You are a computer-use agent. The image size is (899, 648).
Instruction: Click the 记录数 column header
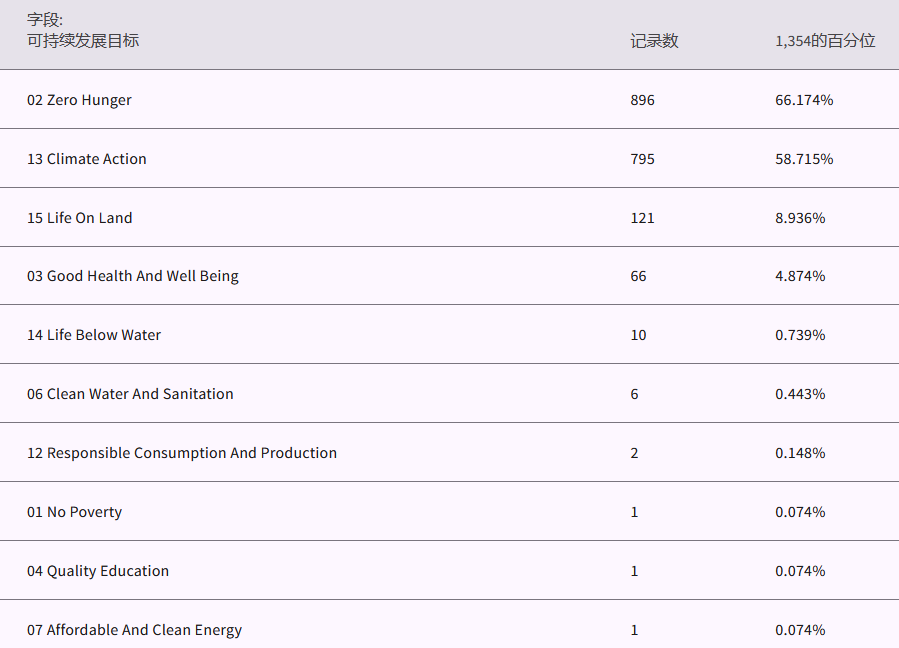point(654,41)
